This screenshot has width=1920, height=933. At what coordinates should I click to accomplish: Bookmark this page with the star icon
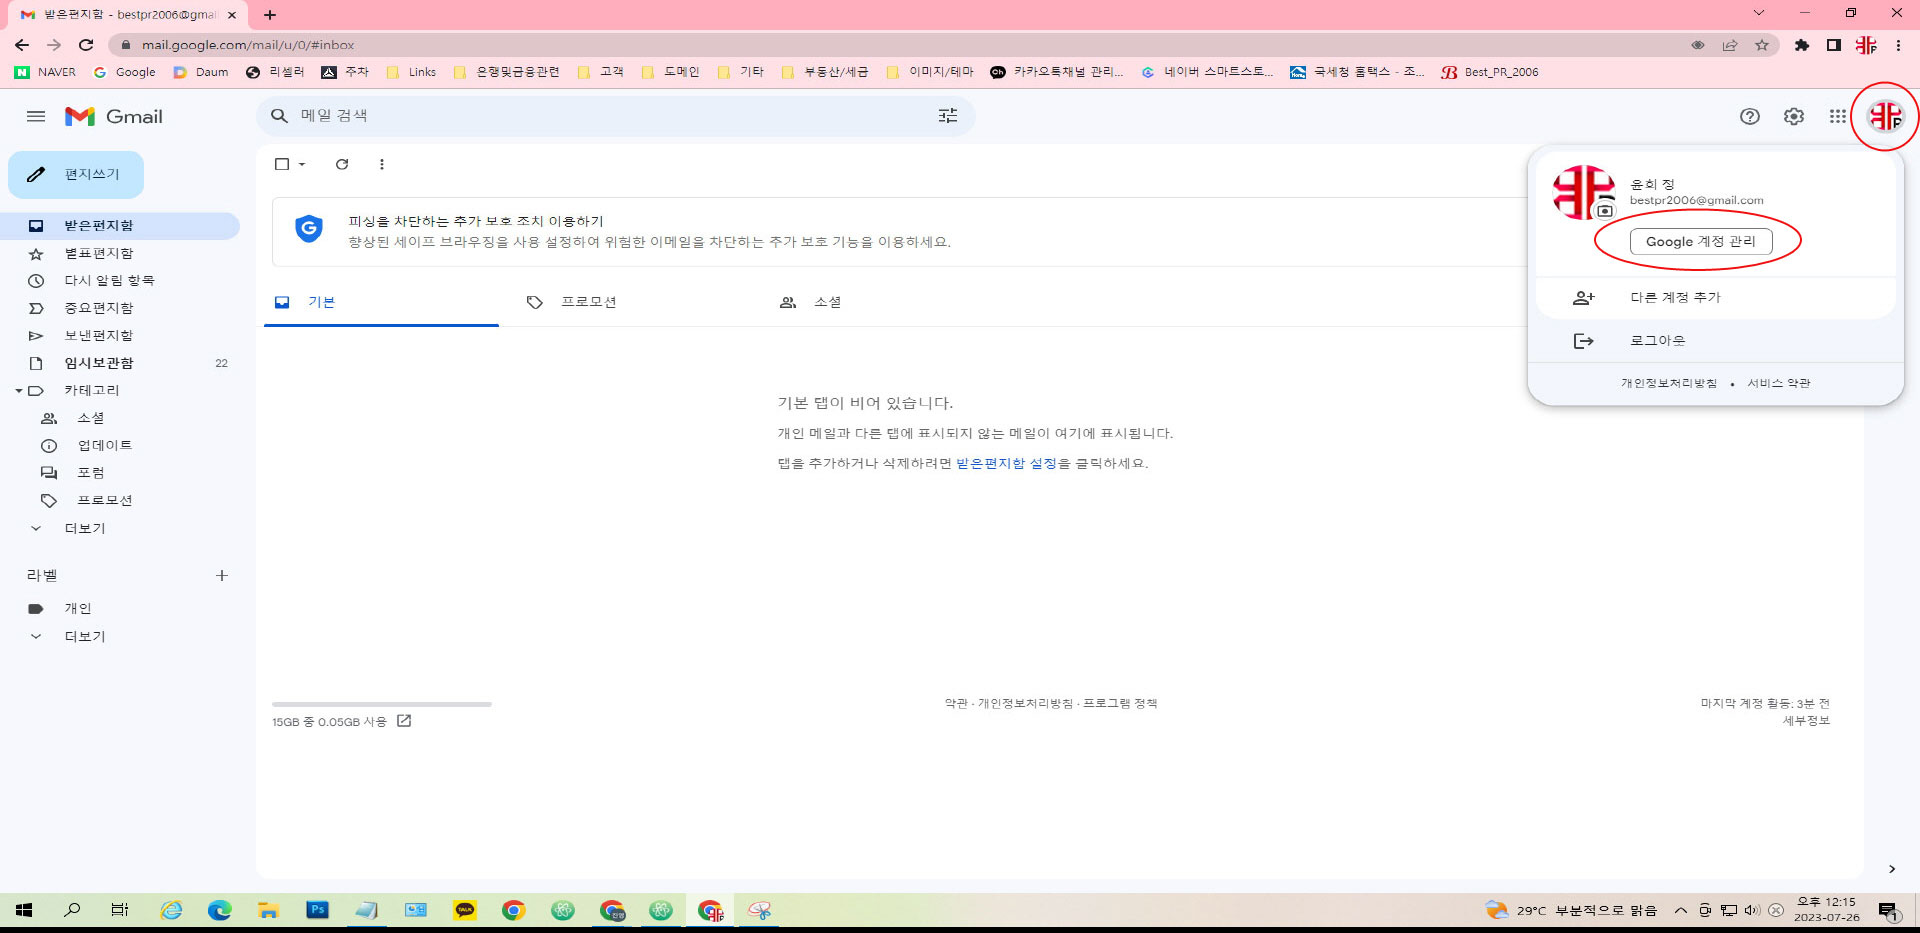(x=1762, y=45)
